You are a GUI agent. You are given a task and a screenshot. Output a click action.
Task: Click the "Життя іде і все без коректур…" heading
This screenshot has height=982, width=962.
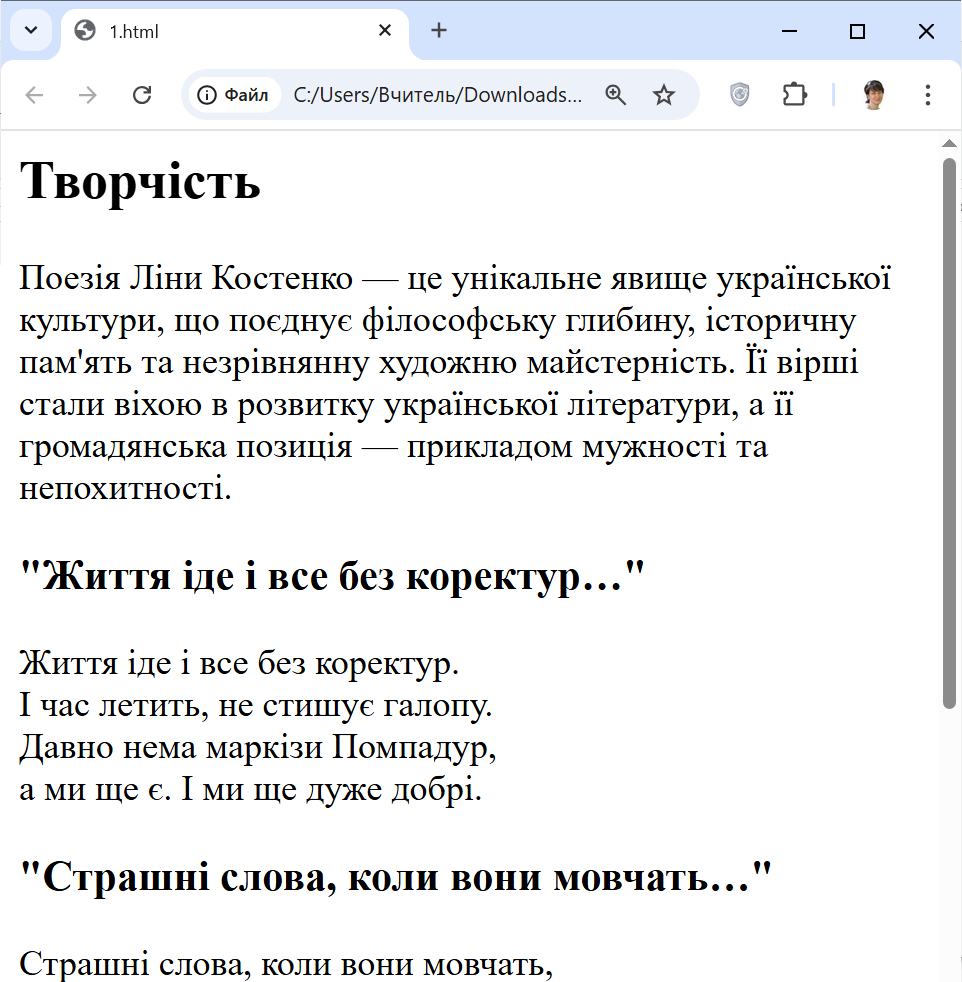332,577
